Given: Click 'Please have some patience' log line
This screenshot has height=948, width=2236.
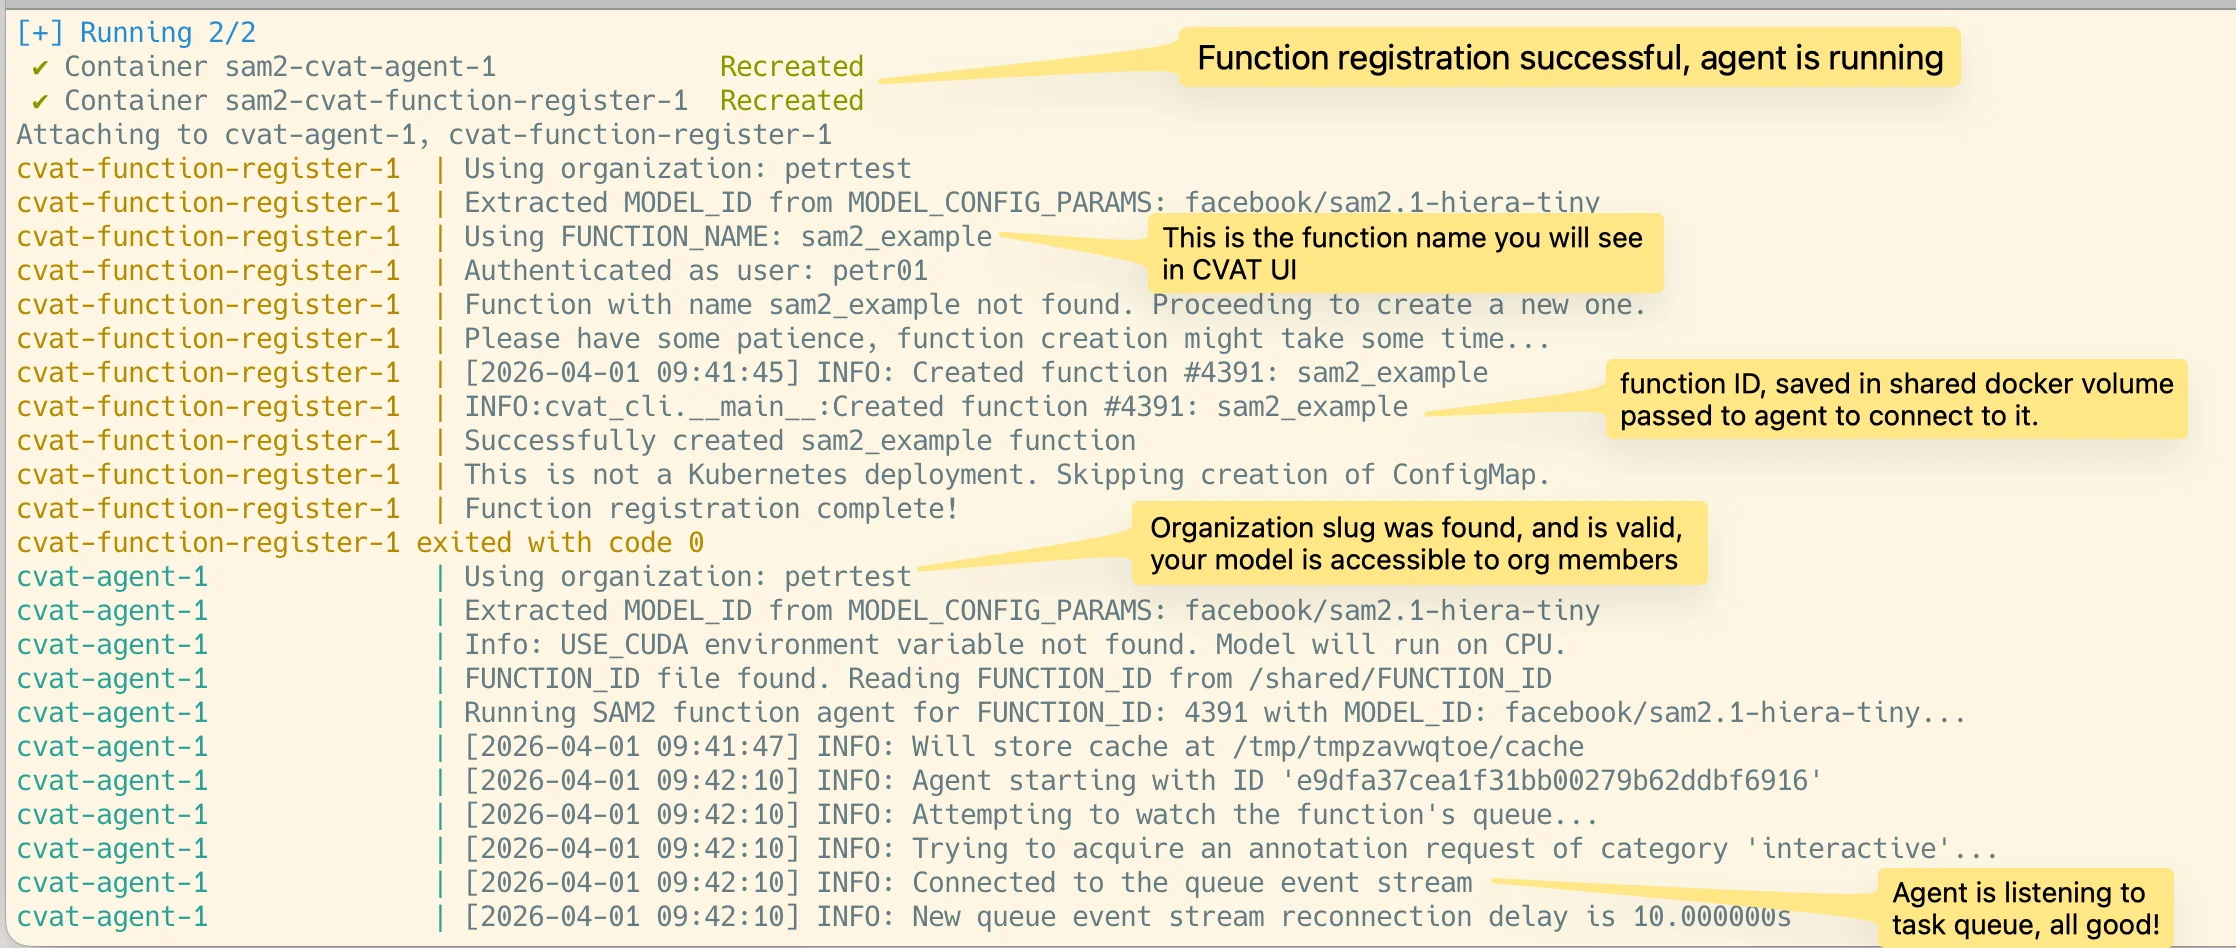Looking at the screenshot, I should pos(1007,339).
